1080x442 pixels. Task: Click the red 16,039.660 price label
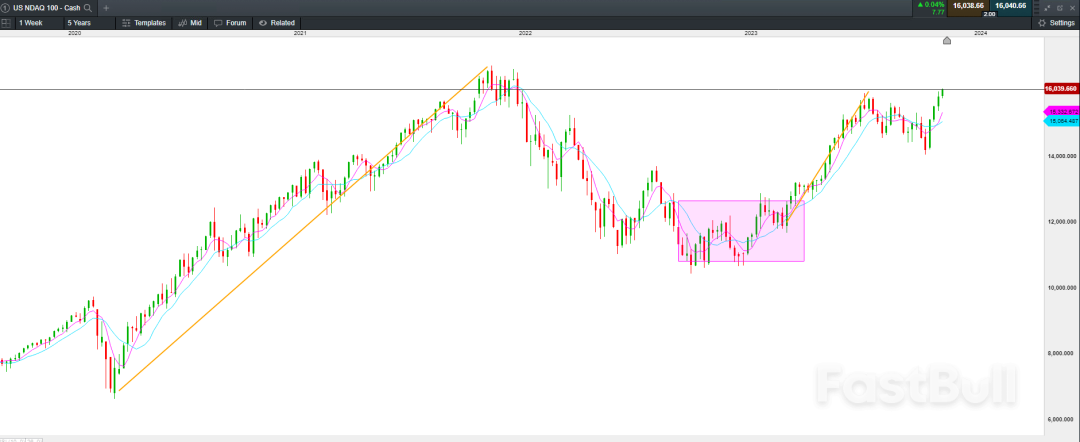(x=1060, y=89)
